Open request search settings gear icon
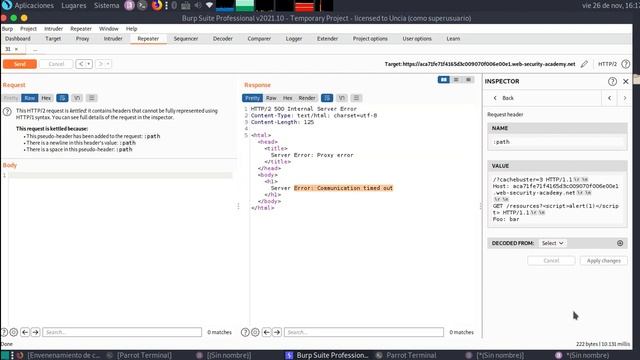This screenshot has height=360, width=640. pos(13,332)
